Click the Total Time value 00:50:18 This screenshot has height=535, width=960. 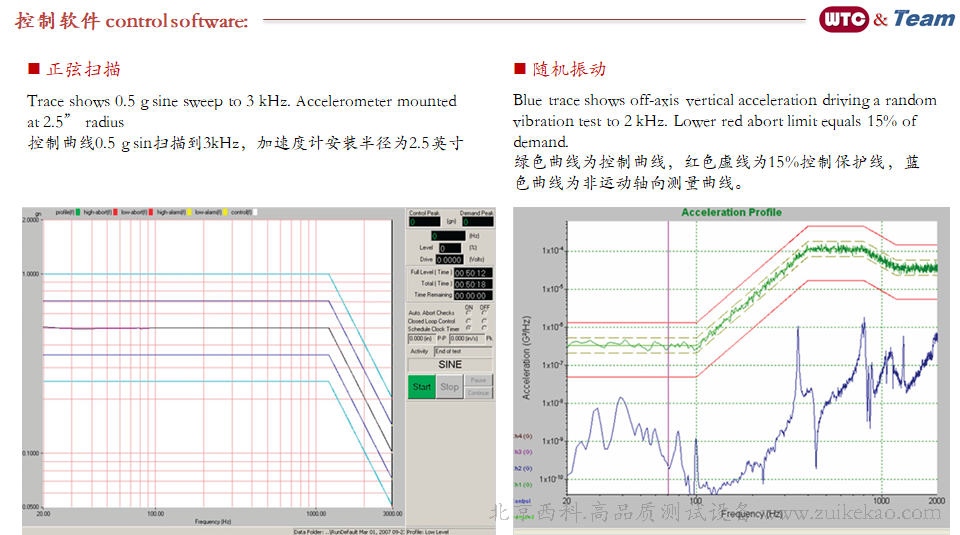[x=473, y=284]
